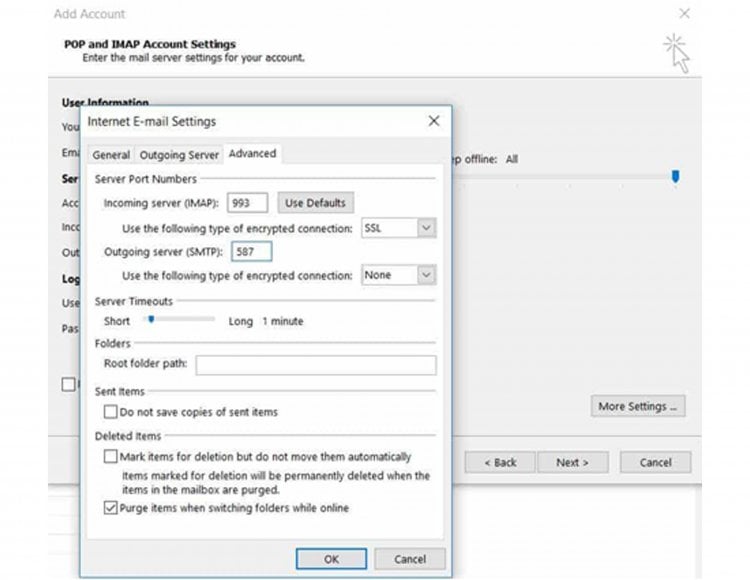Click the Incoming server (IMAP) port field

pos(247,203)
